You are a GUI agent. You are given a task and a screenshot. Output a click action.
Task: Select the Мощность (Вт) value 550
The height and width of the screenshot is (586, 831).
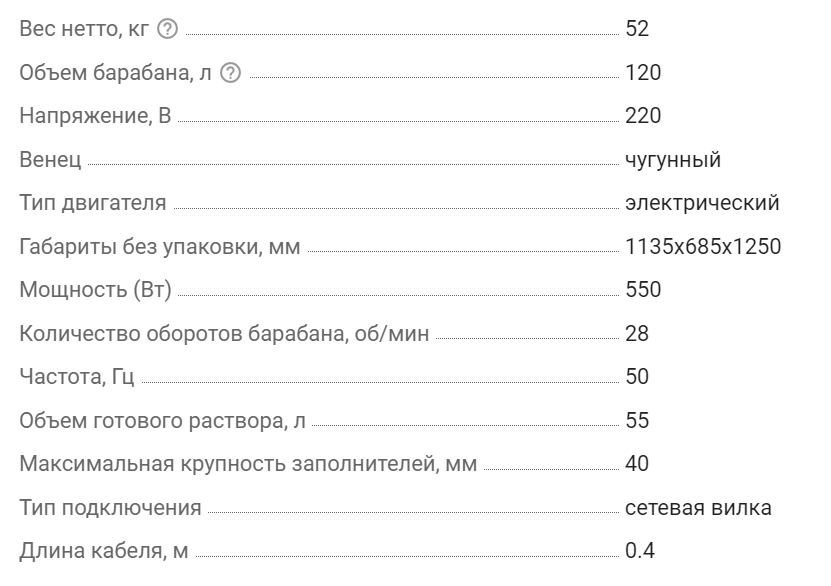click(643, 290)
